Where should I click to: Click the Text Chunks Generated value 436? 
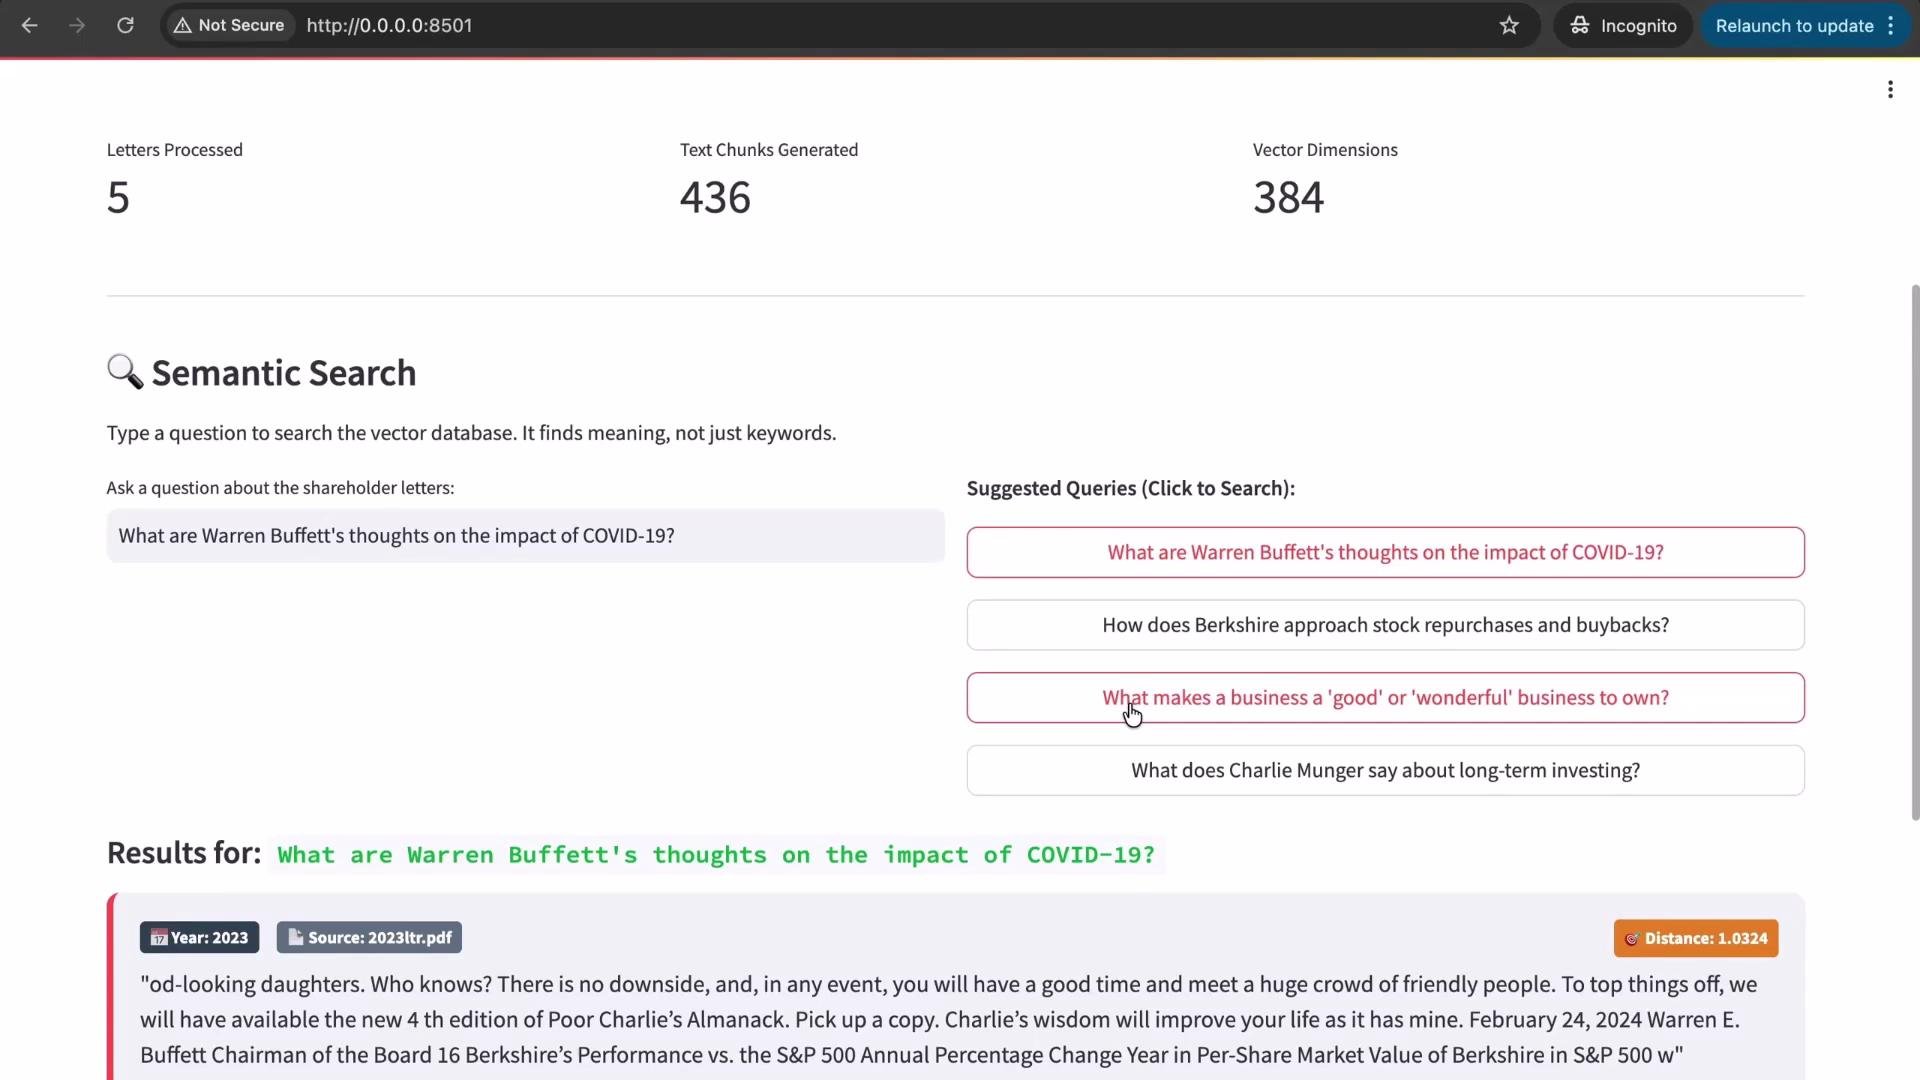coord(715,197)
